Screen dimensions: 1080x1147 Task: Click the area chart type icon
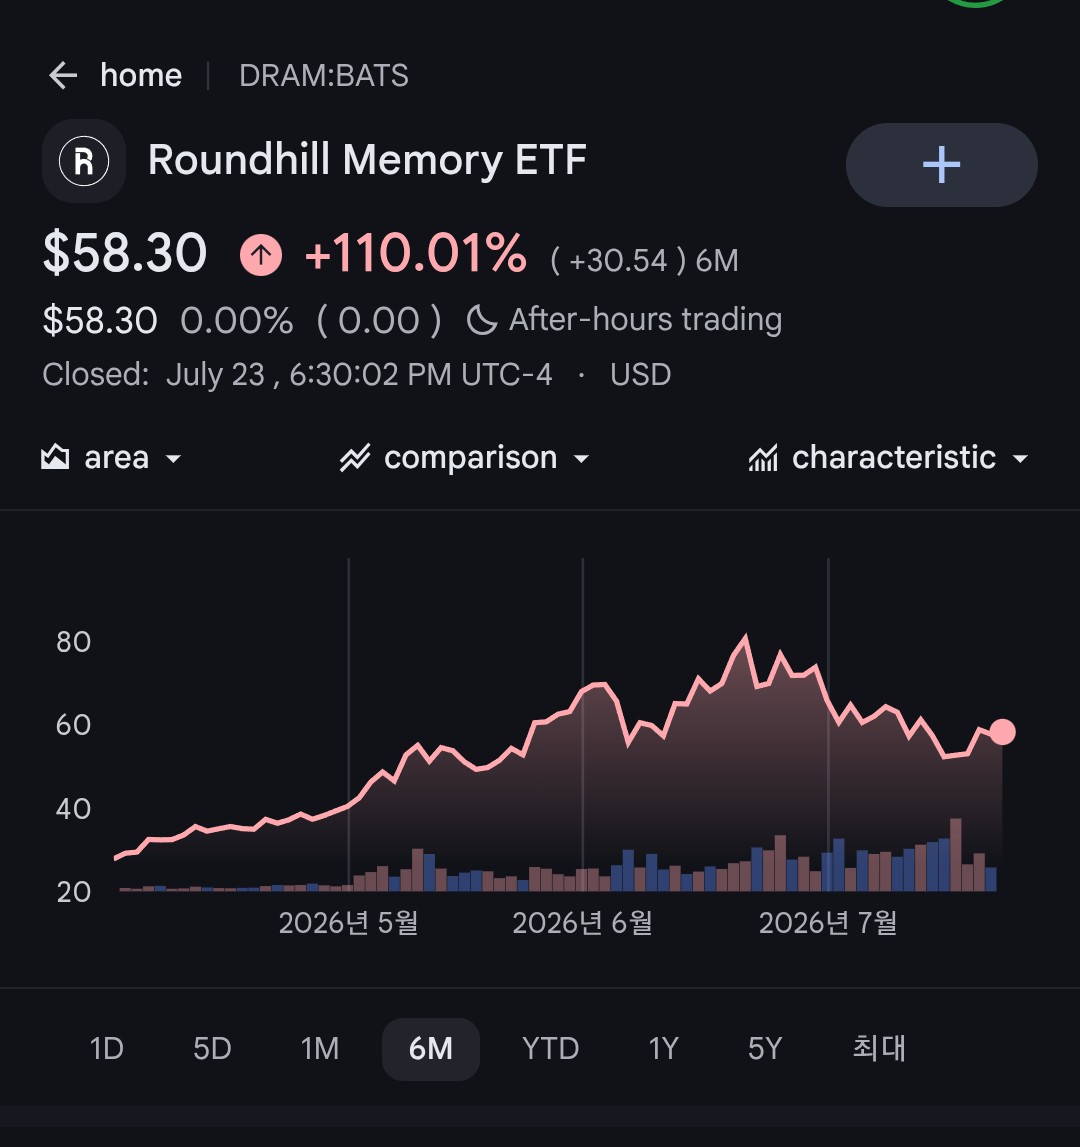click(x=55, y=457)
